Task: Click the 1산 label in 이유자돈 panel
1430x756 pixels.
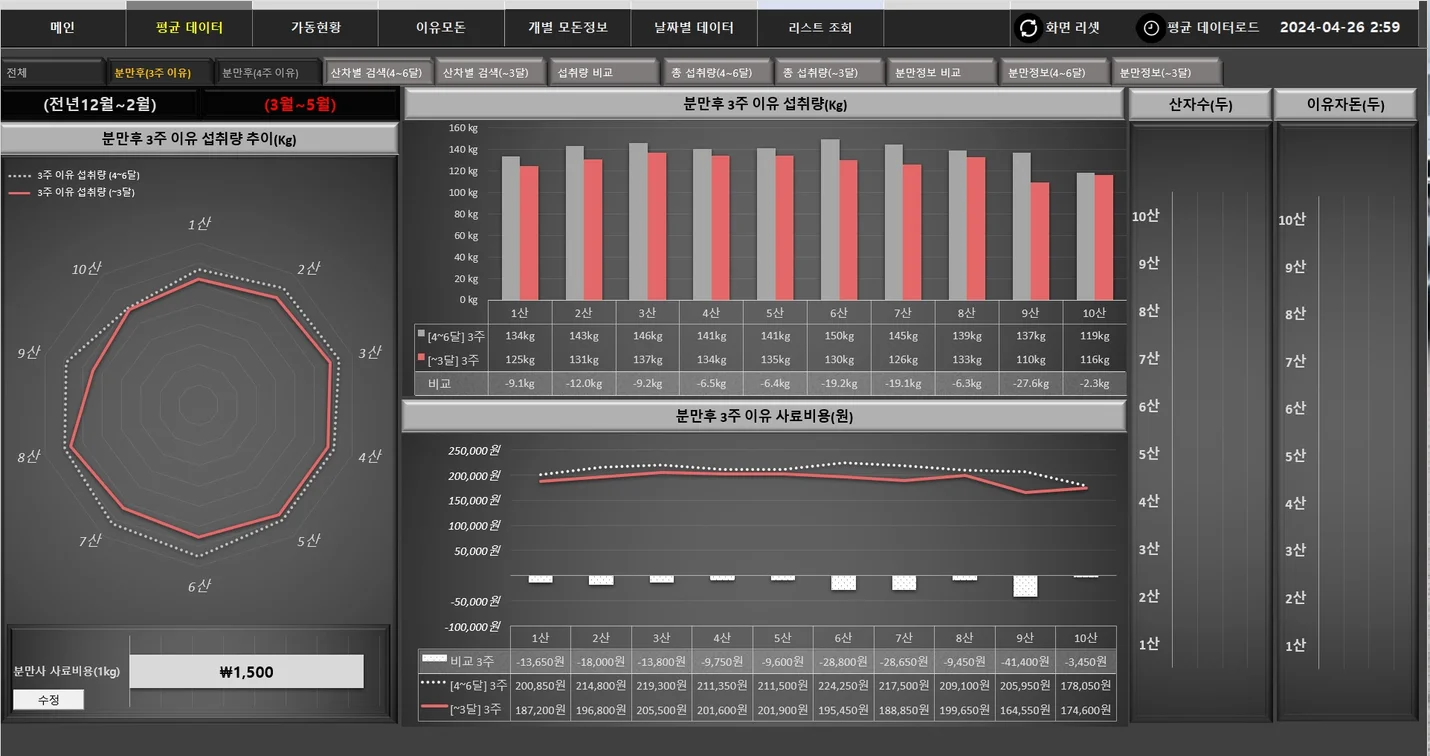Action: tap(1295, 645)
